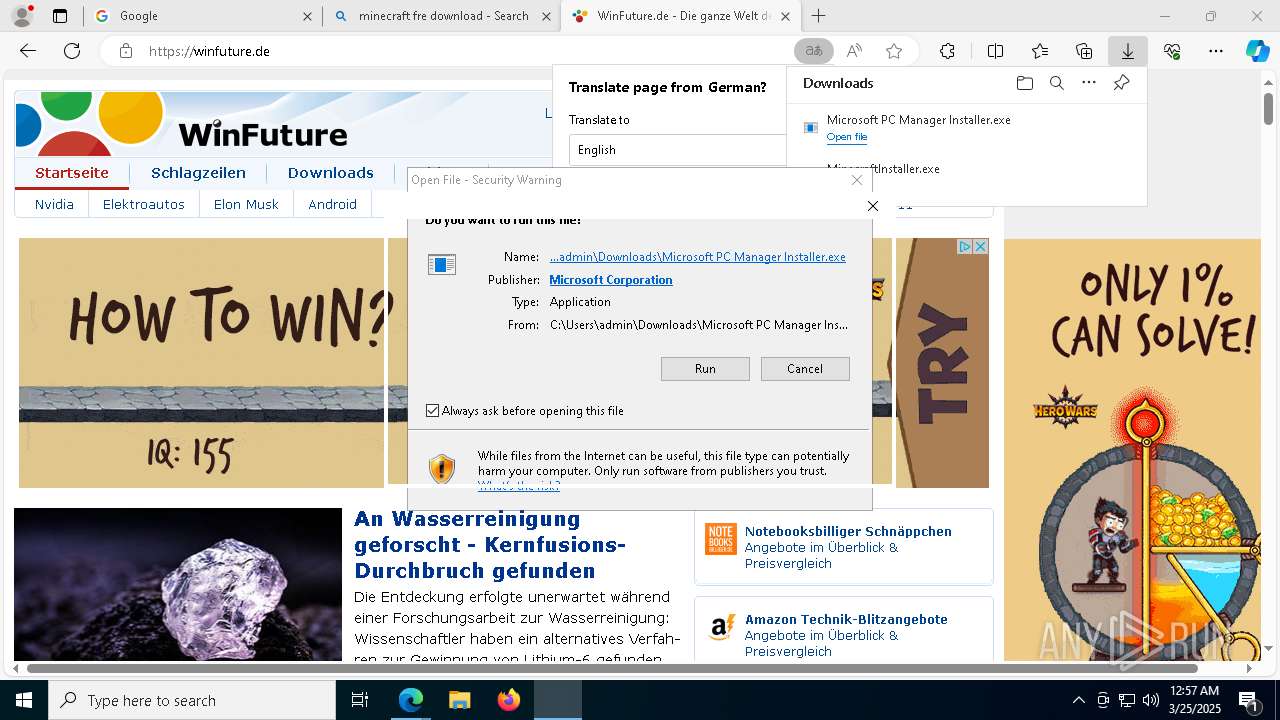The width and height of the screenshot is (1280, 720).
Task: Close the Google tab
Action: tap(307, 16)
